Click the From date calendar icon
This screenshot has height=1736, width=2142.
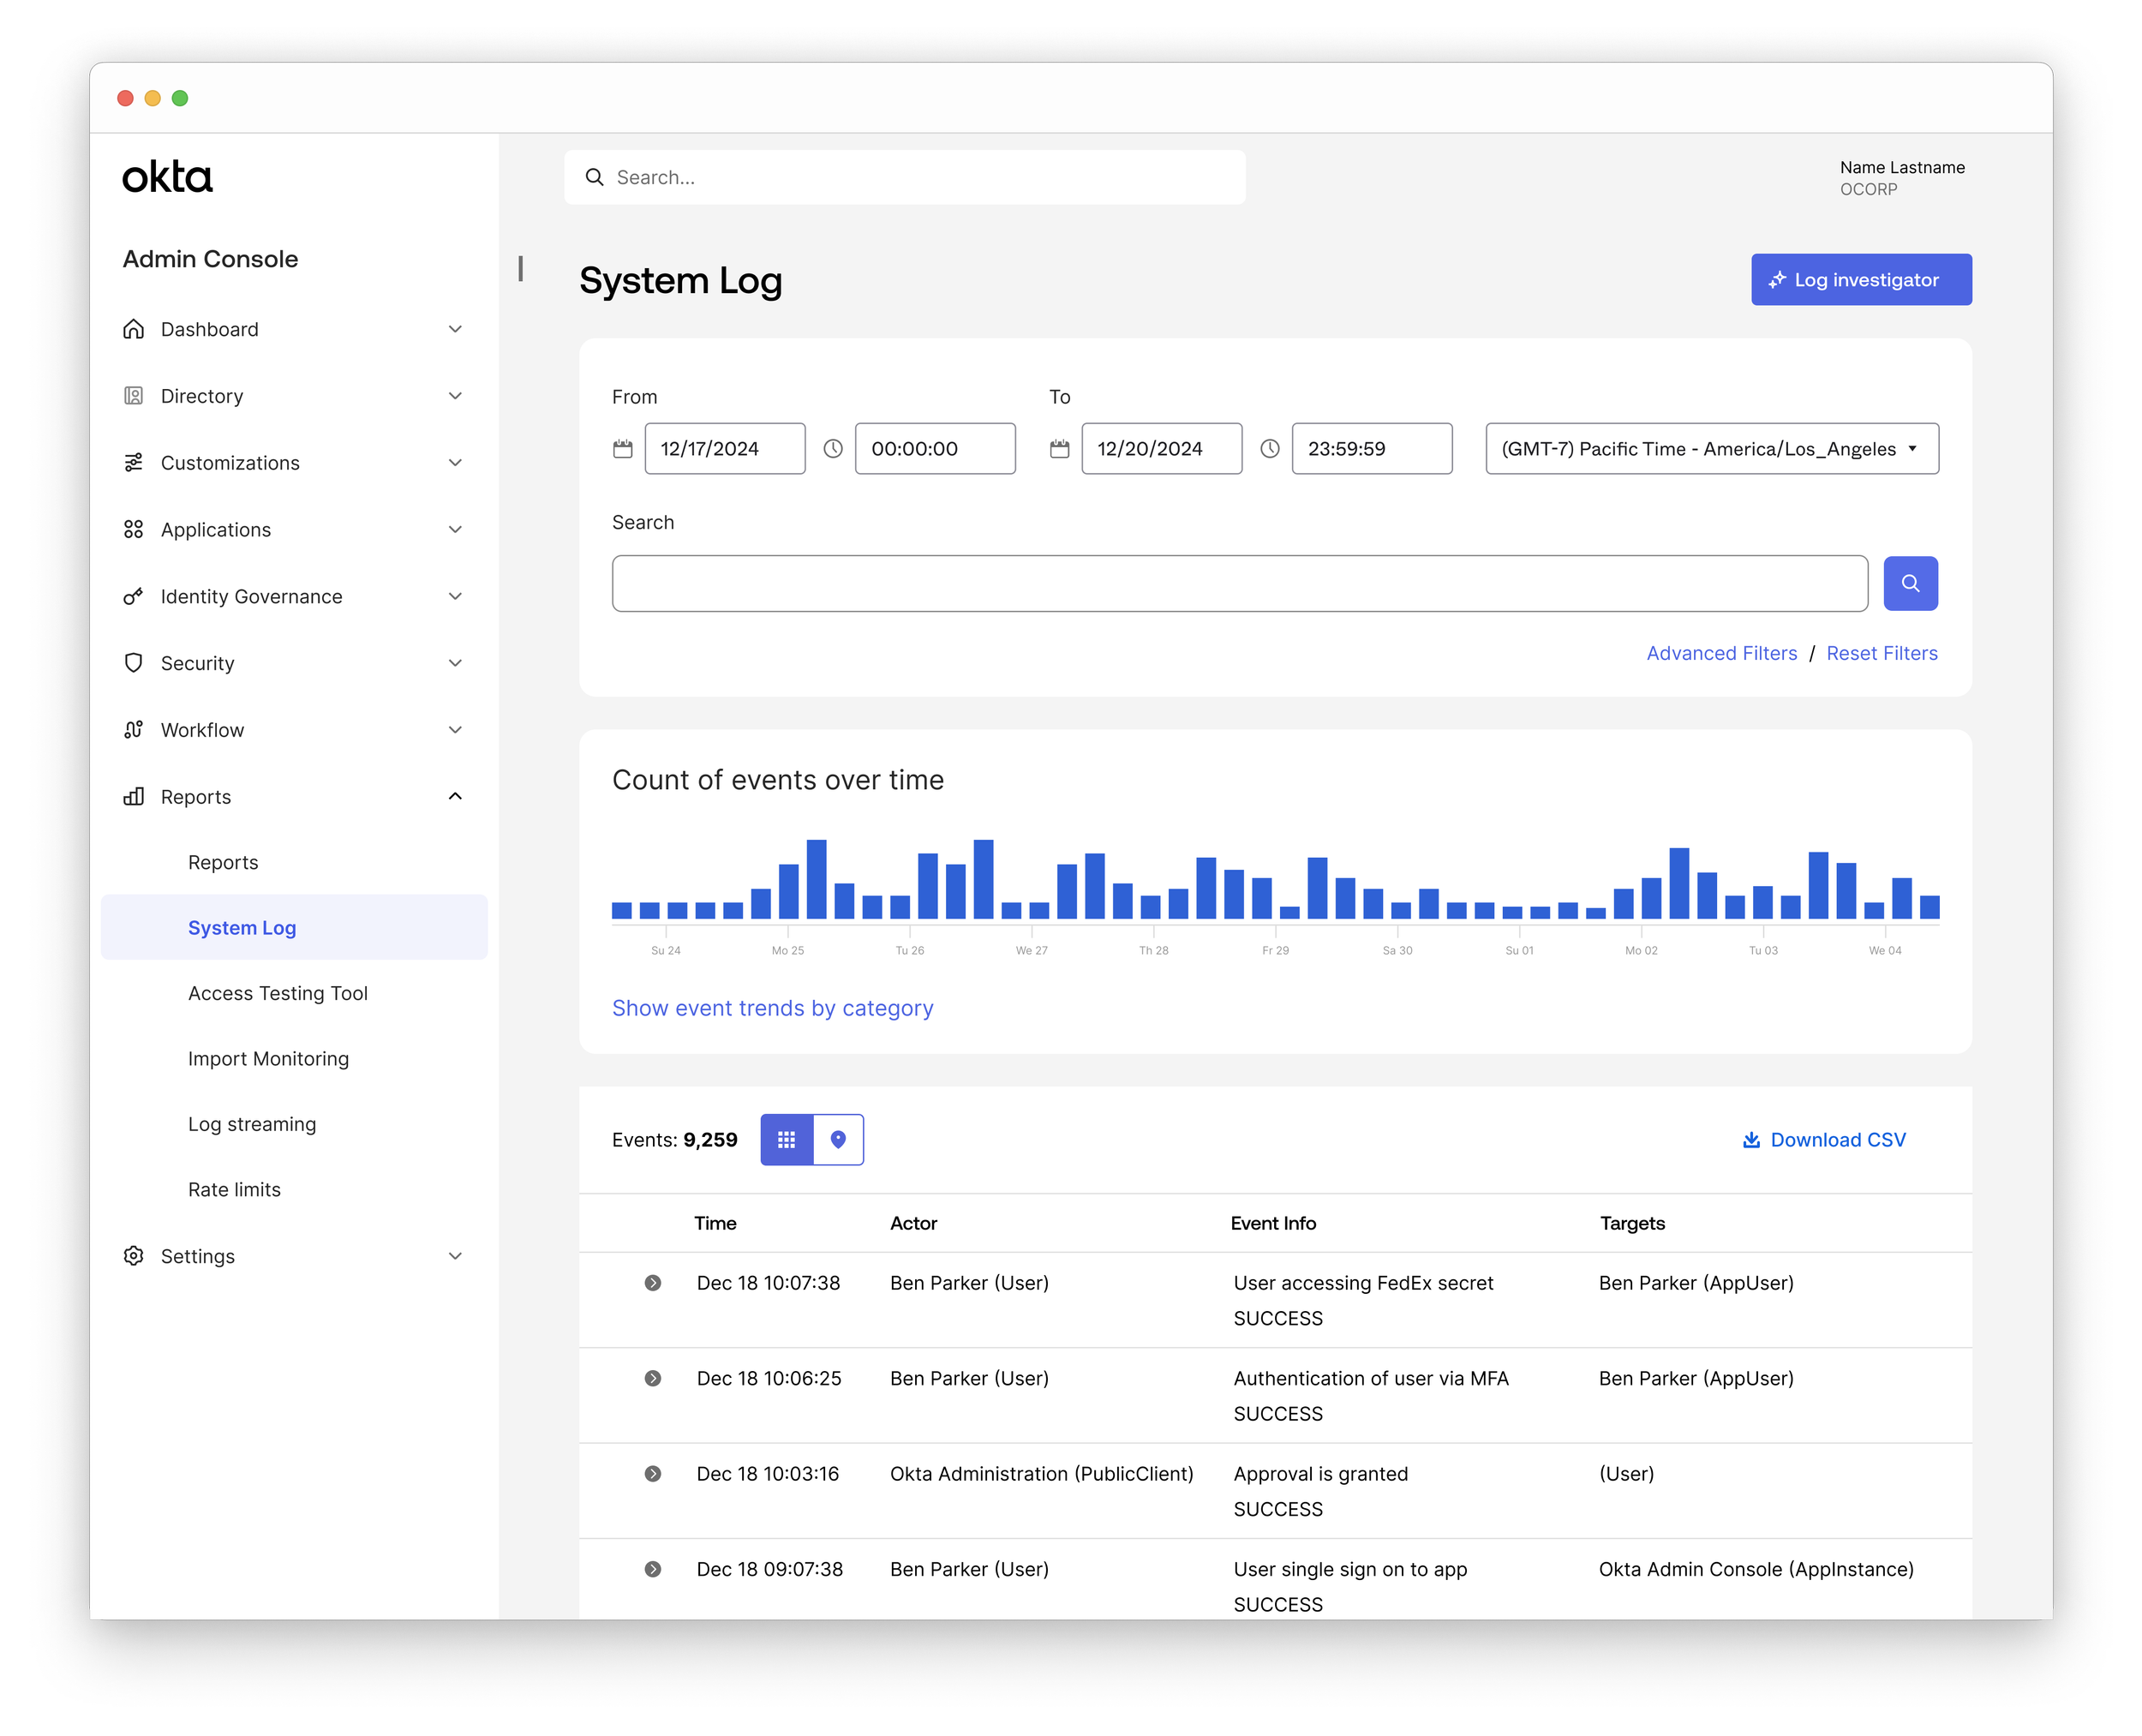pyautogui.click(x=622, y=449)
